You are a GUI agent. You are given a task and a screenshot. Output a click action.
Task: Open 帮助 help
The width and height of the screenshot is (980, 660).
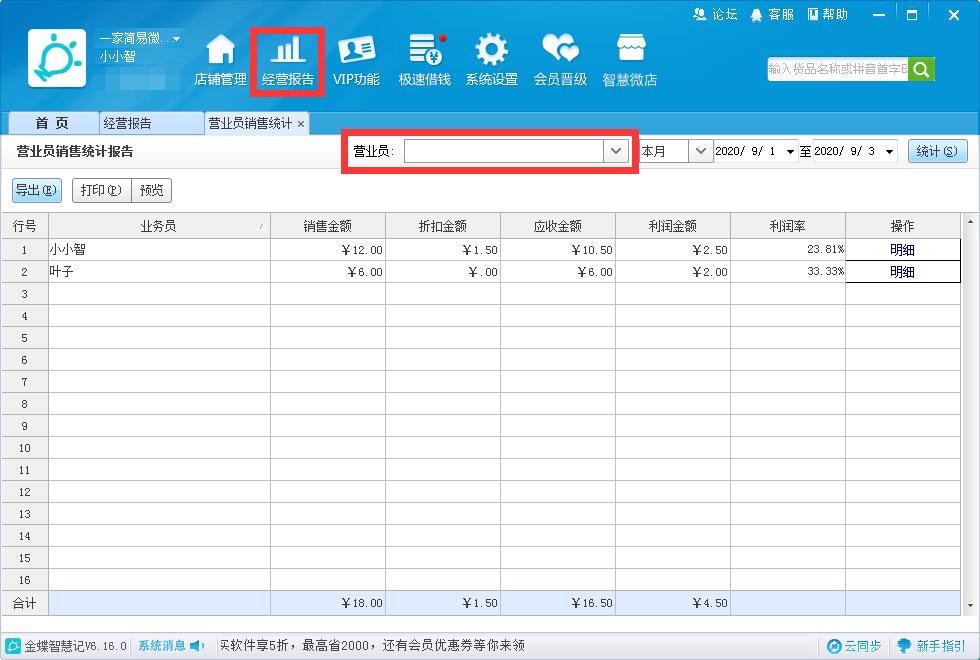[828, 14]
